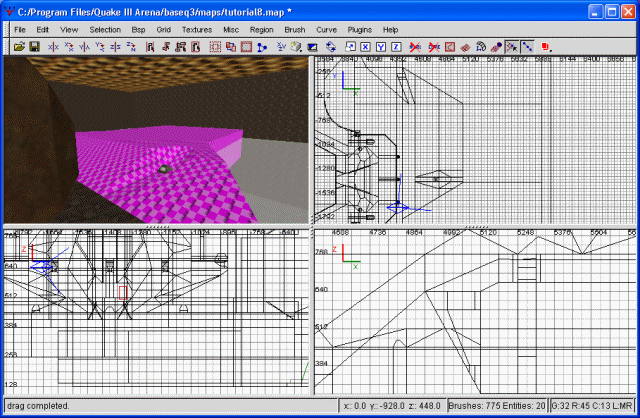Apply CSG Subtract to selection

215,47
